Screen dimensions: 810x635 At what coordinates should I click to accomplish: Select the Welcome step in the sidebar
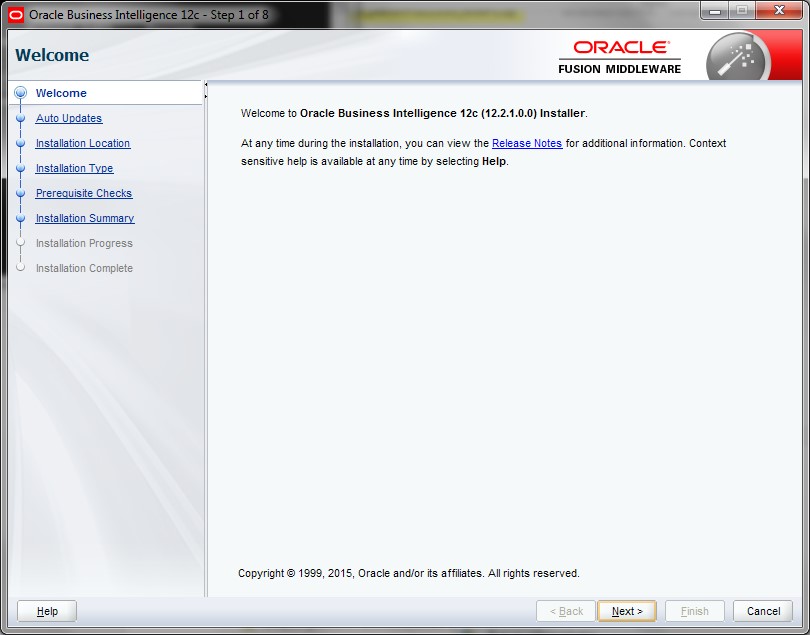(x=61, y=93)
